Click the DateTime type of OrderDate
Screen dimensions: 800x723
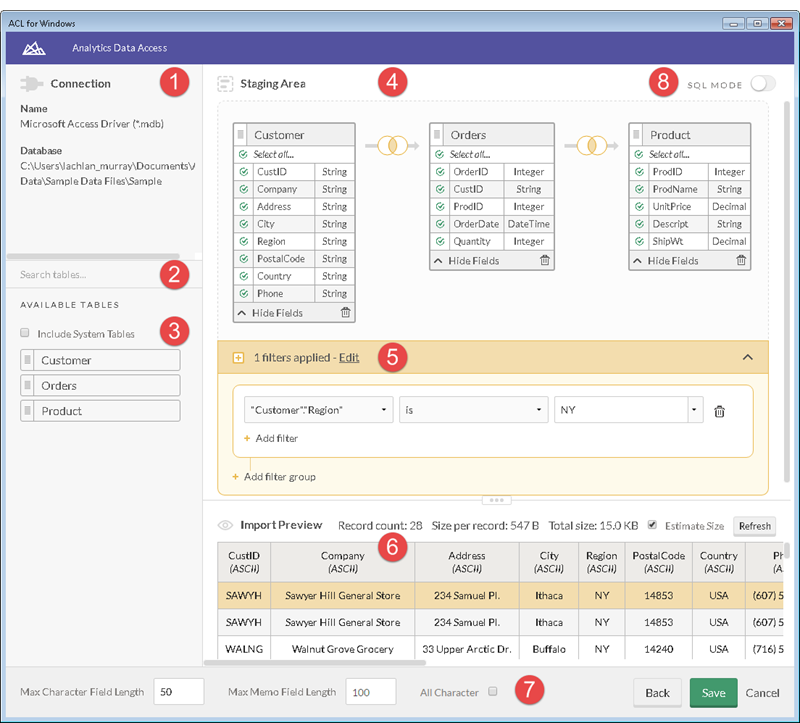tap(529, 224)
